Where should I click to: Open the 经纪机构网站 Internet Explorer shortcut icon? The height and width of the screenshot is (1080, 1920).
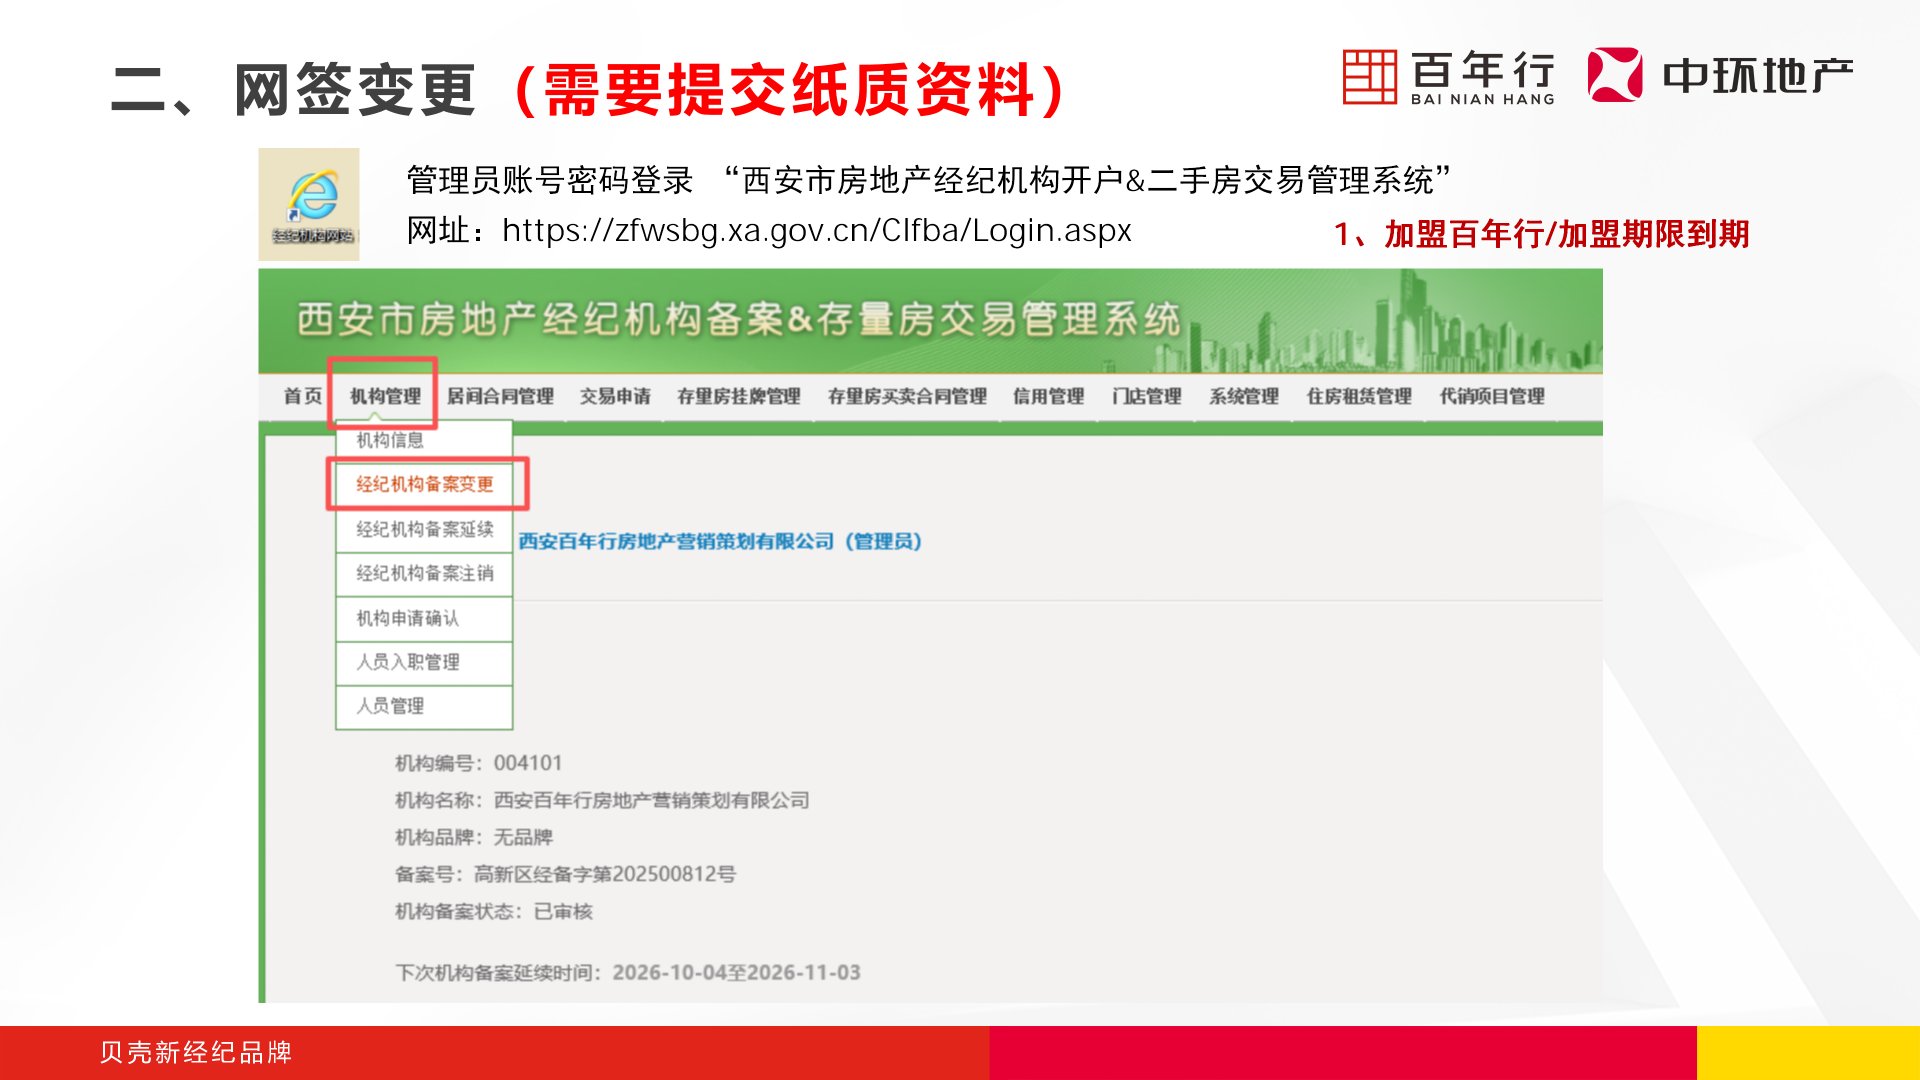(309, 204)
